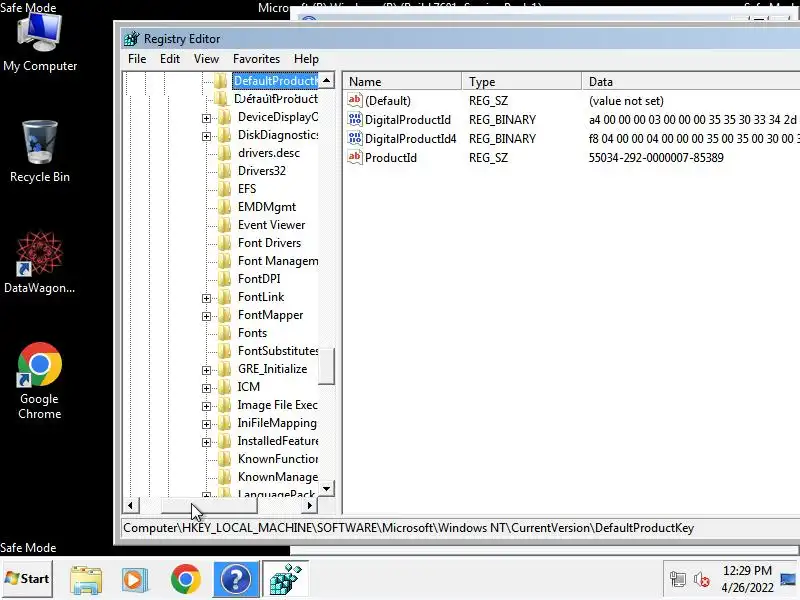Screen dimensions: 800x600
Task: Open Windows Explorer from the taskbar
Action: pos(86,579)
